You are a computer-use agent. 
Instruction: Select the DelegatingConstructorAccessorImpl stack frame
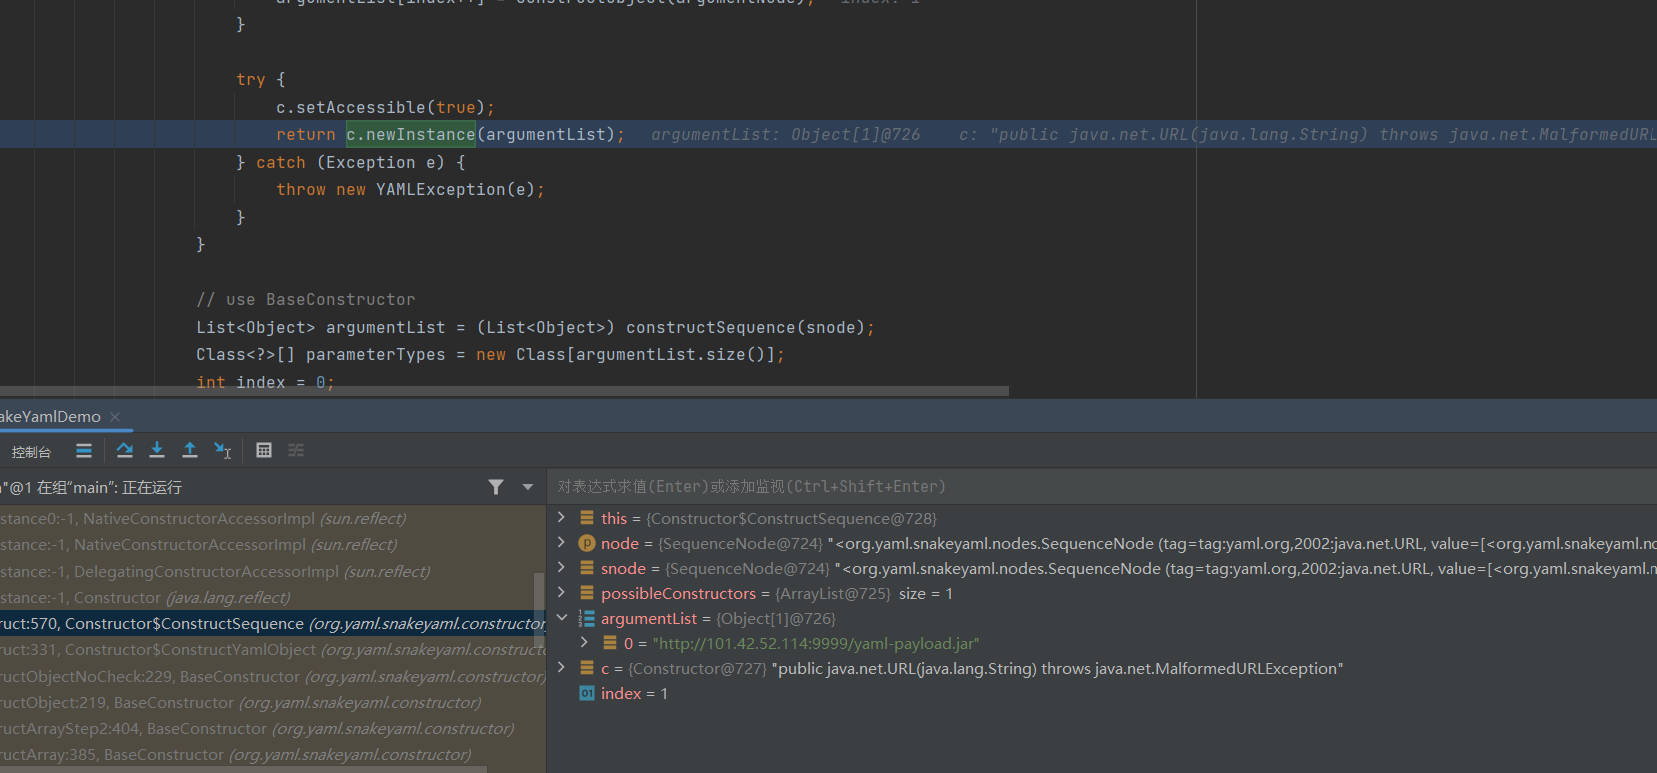click(x=272, y=571)
